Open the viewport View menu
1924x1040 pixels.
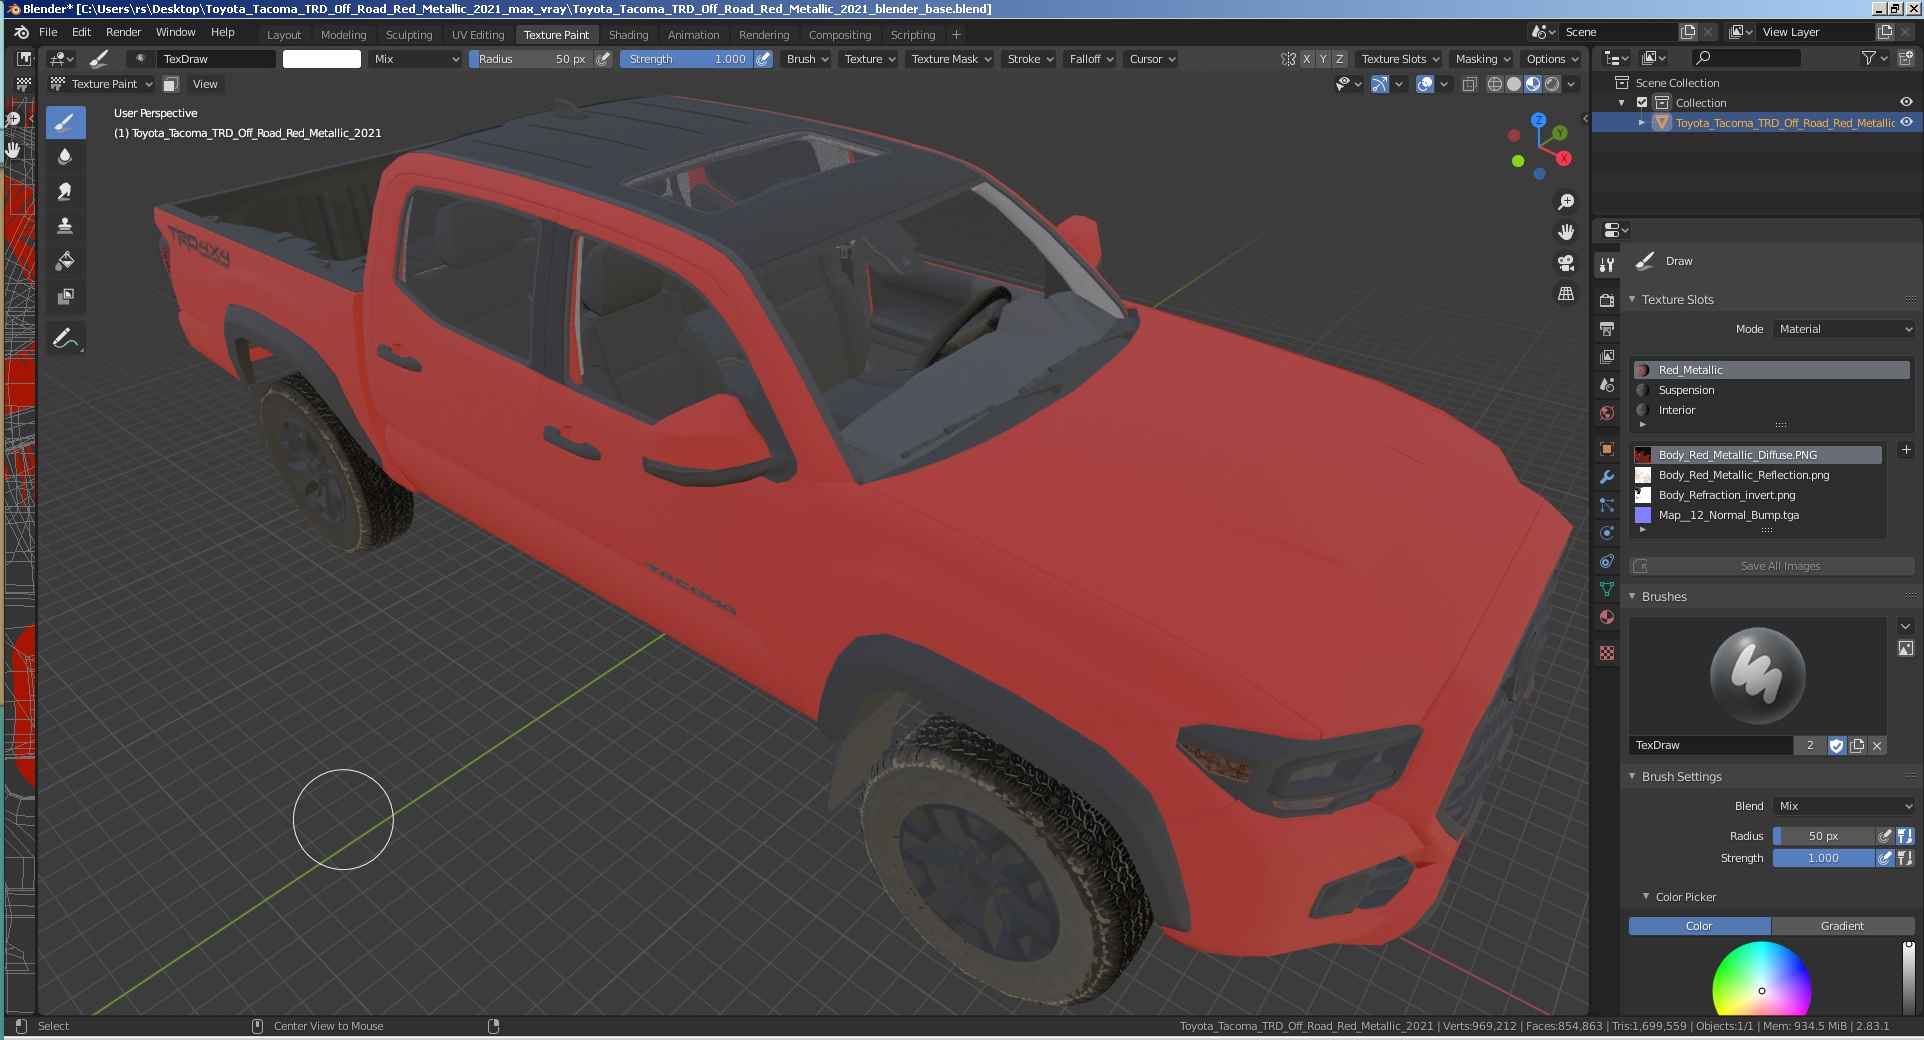pos(205,84)
